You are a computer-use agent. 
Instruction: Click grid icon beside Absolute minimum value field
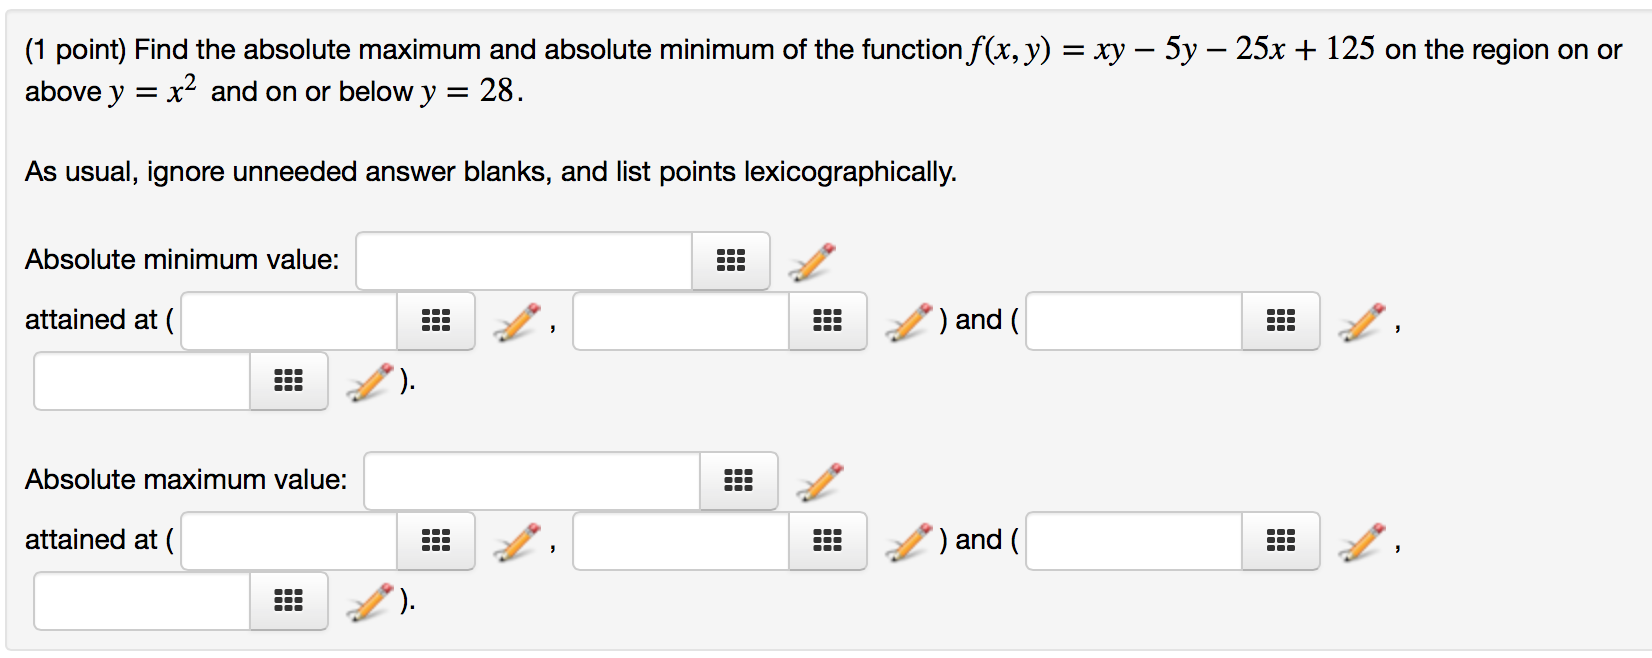click(731, 261)
